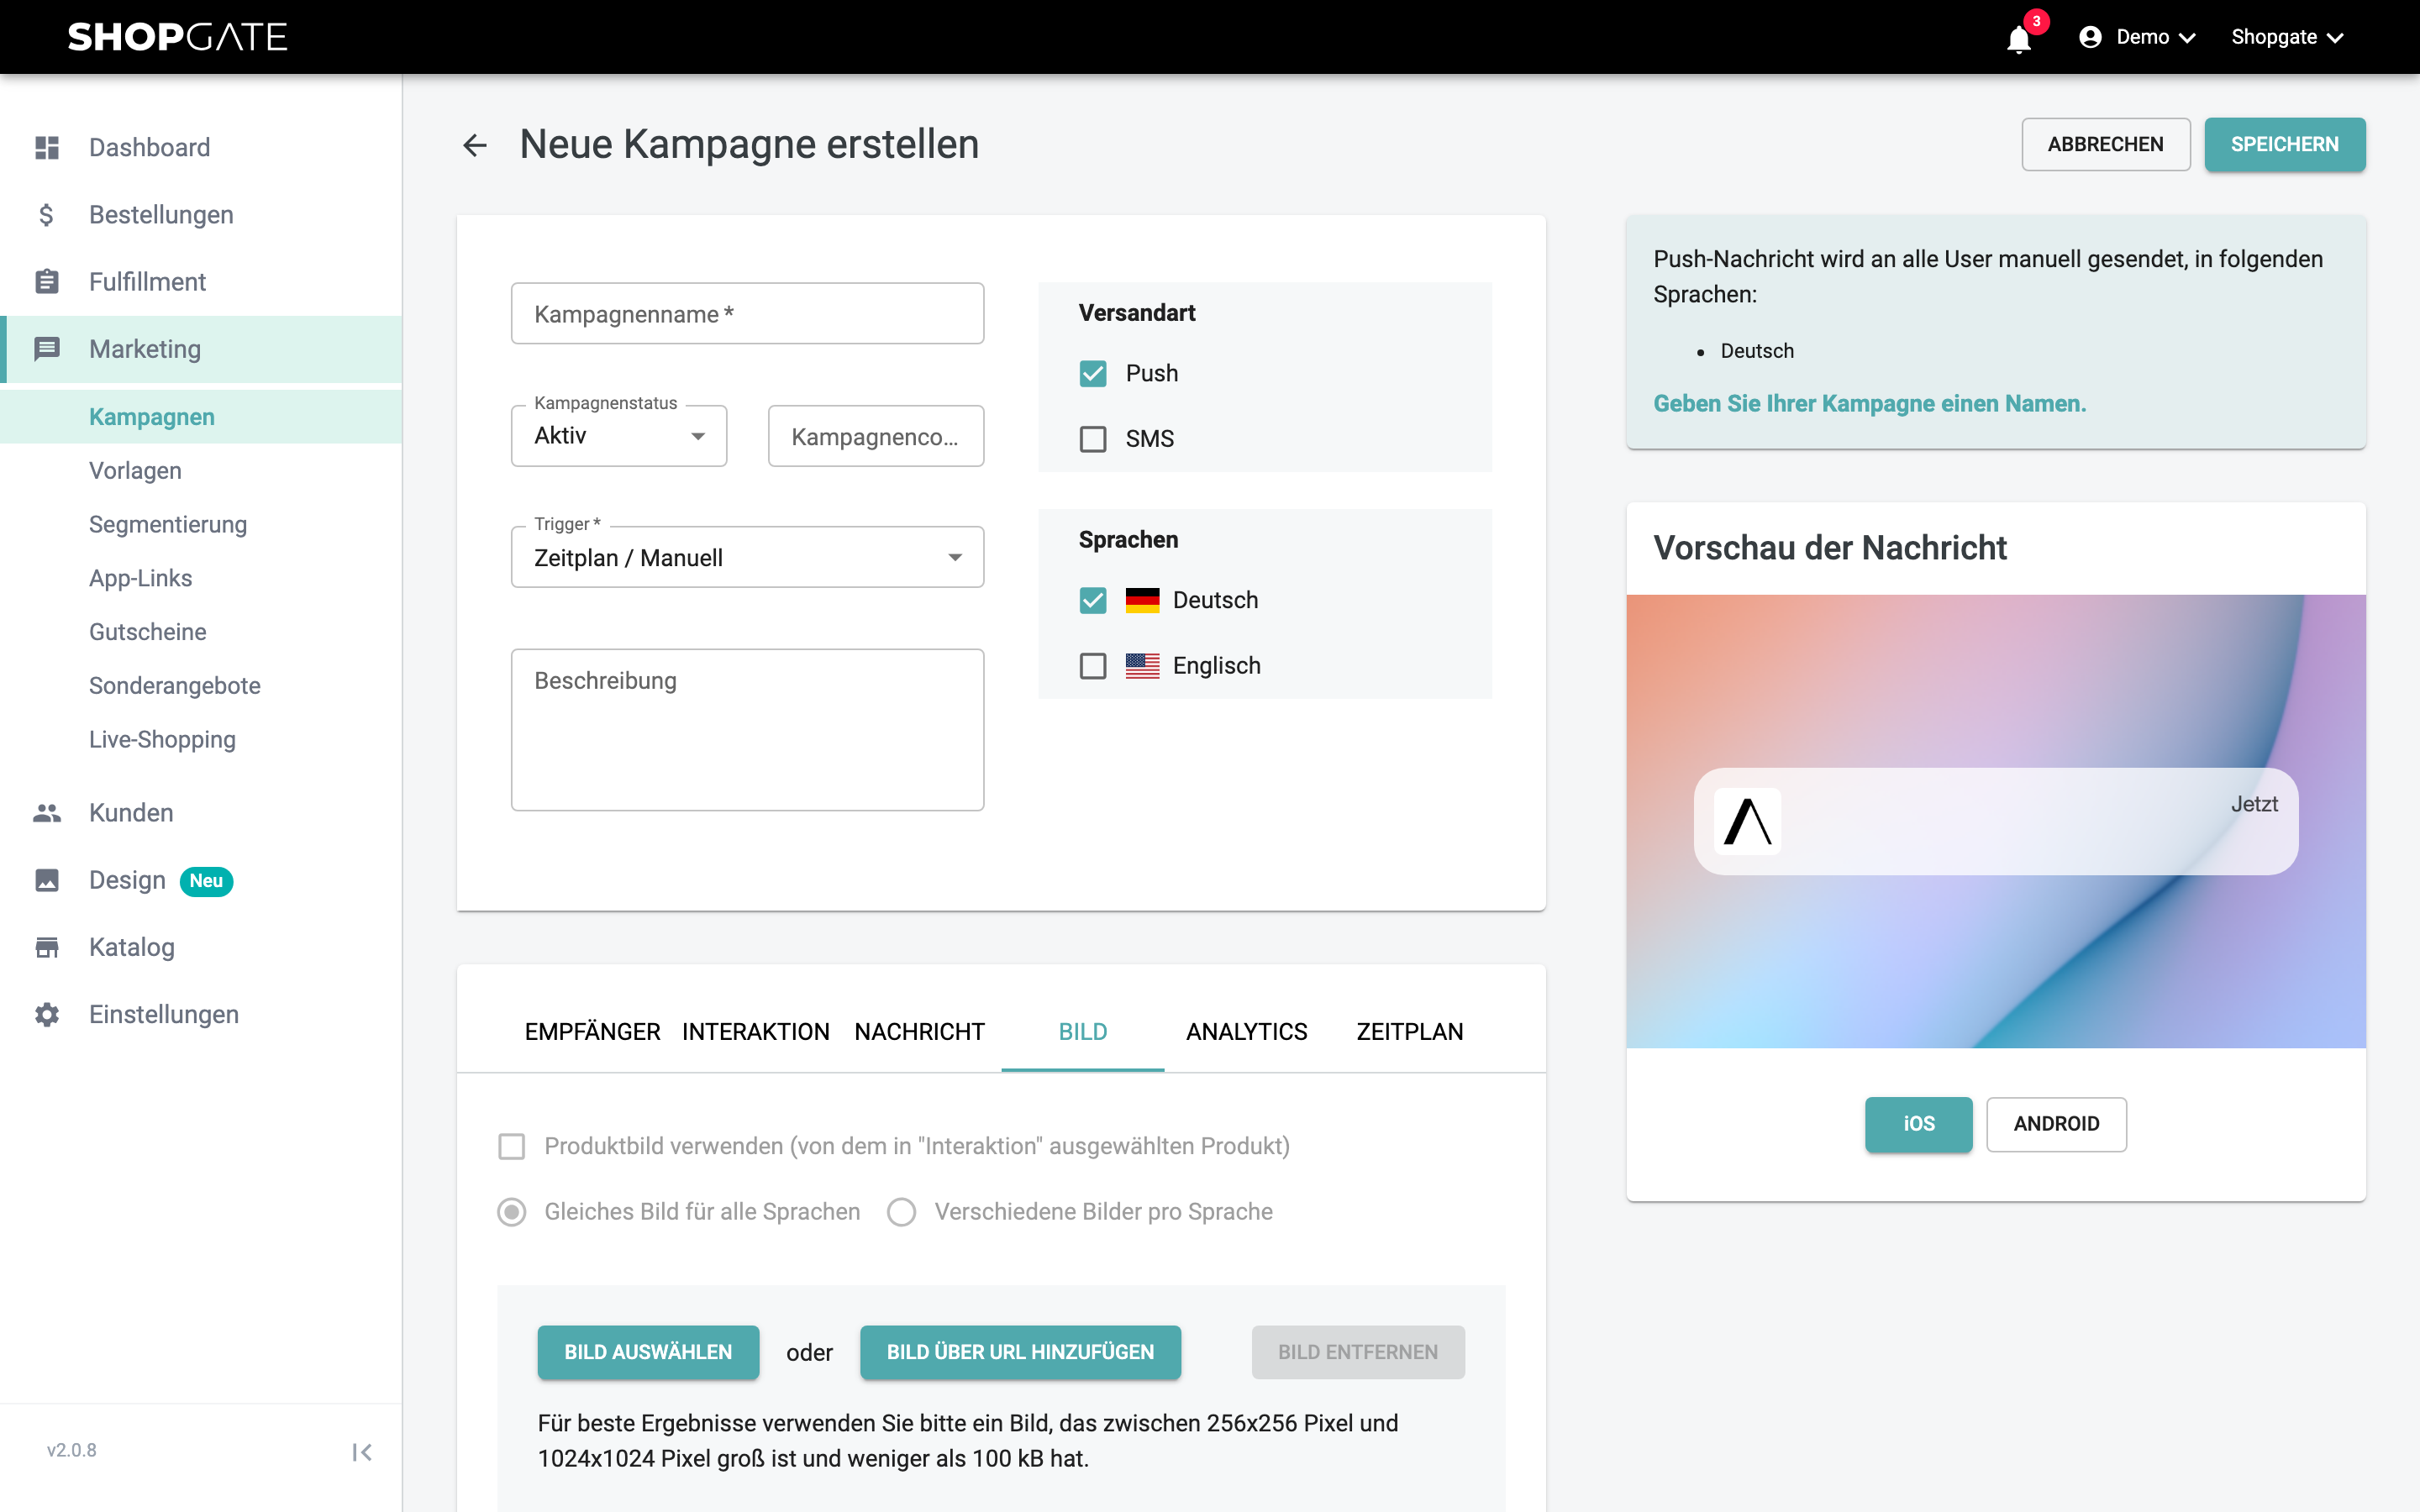Open the Kampagnenstatus dropdown
Image resolution: width=2420 pixels, height=1512 pixels.
point(619,436)
